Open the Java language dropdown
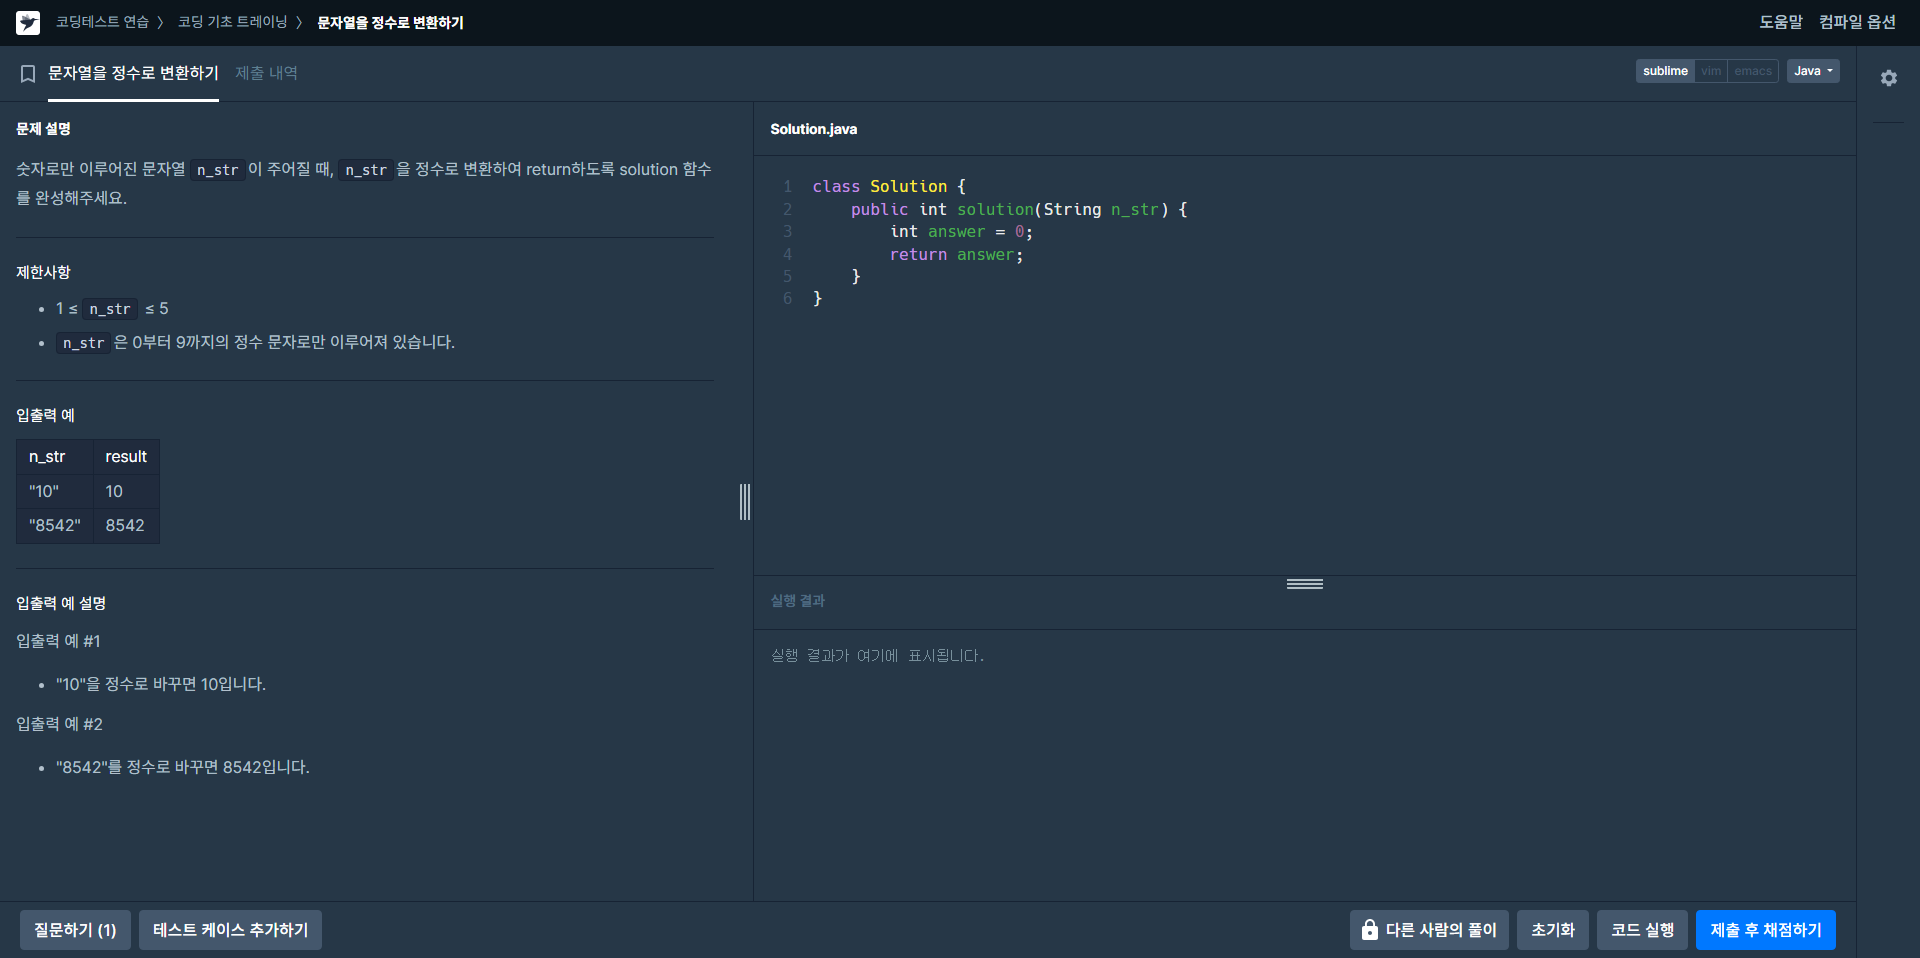1920x958 pixels. point(1813,71)
